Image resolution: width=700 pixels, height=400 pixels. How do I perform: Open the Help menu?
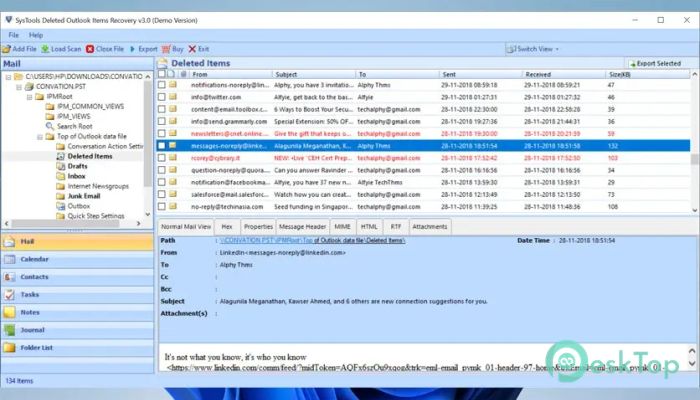[x=36, y=35]
